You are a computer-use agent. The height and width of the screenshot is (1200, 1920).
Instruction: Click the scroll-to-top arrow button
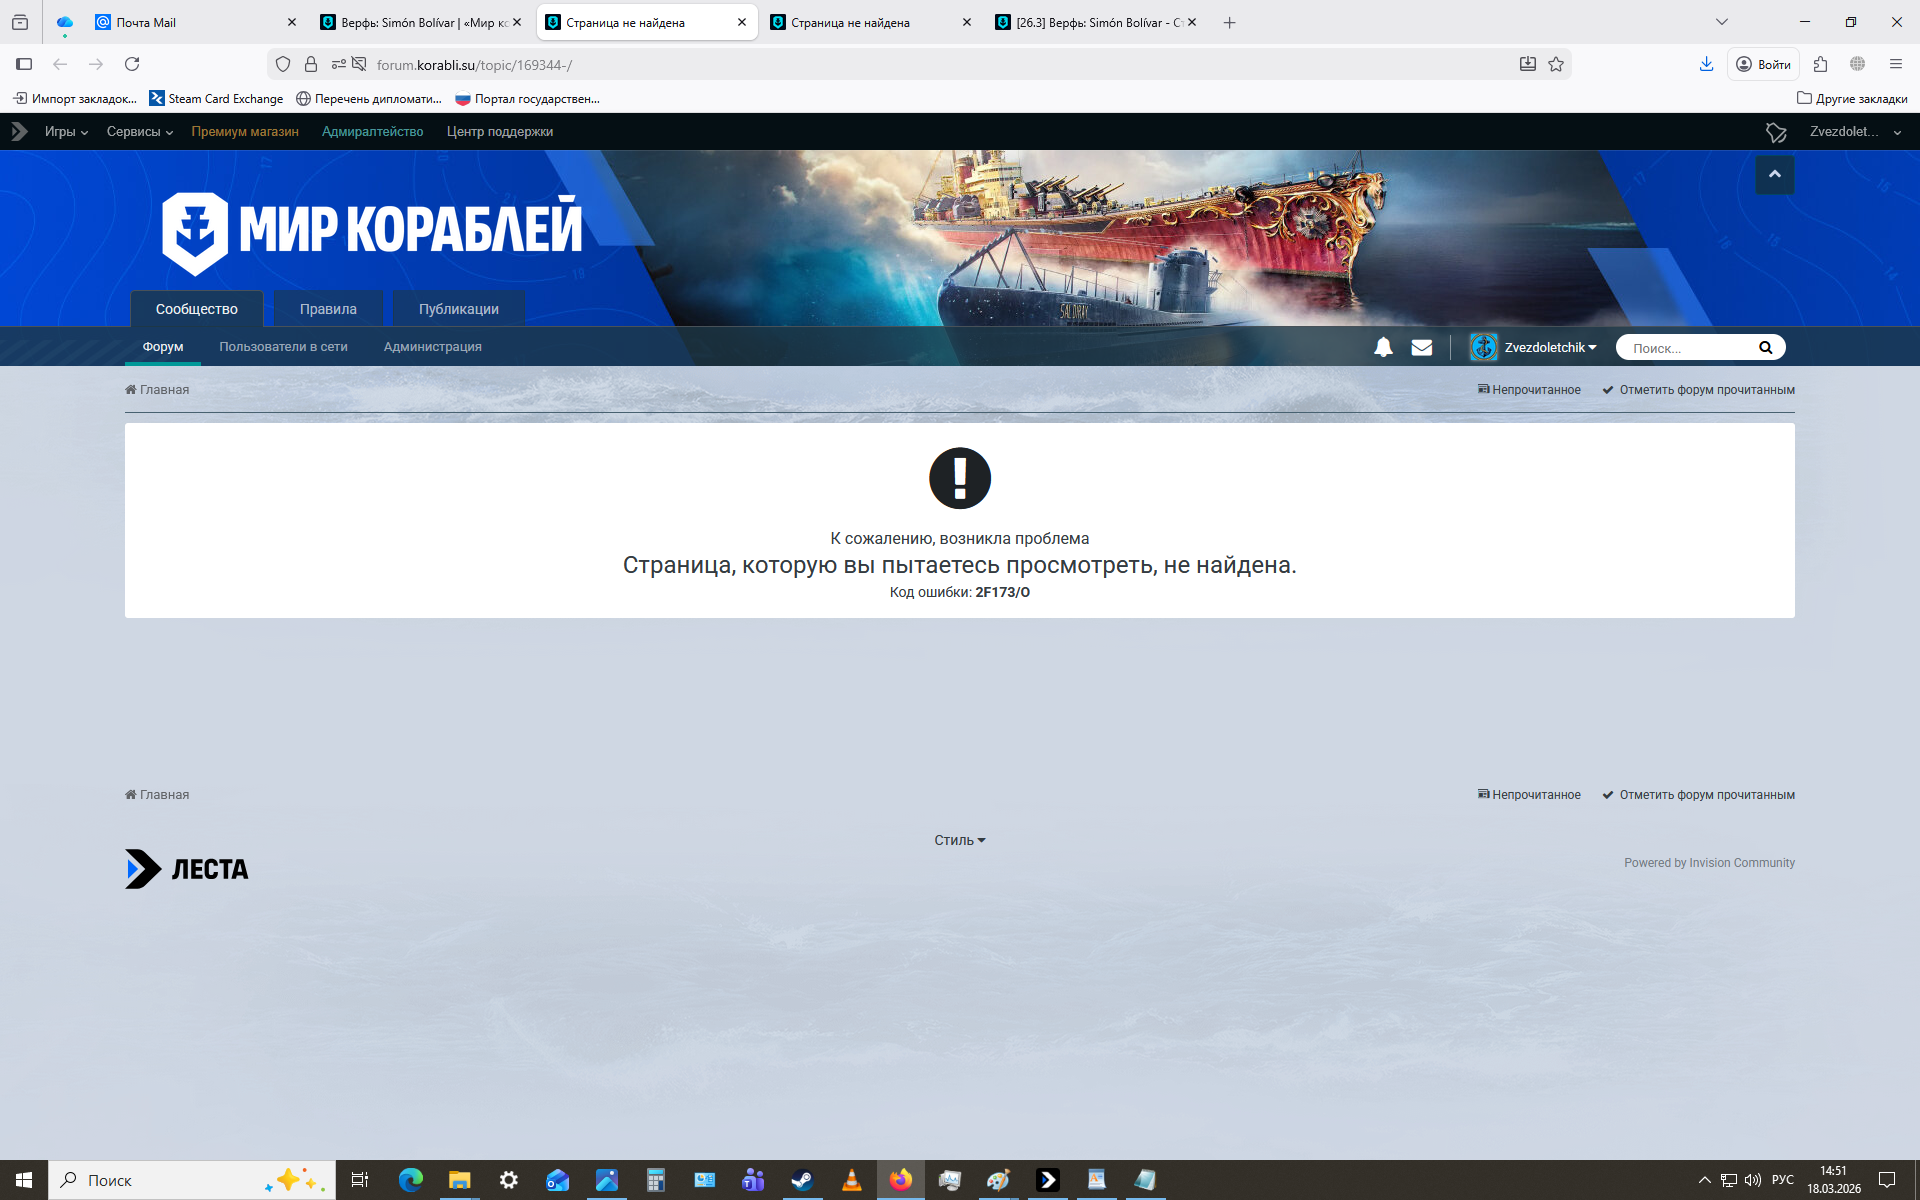pos(1774,175)
